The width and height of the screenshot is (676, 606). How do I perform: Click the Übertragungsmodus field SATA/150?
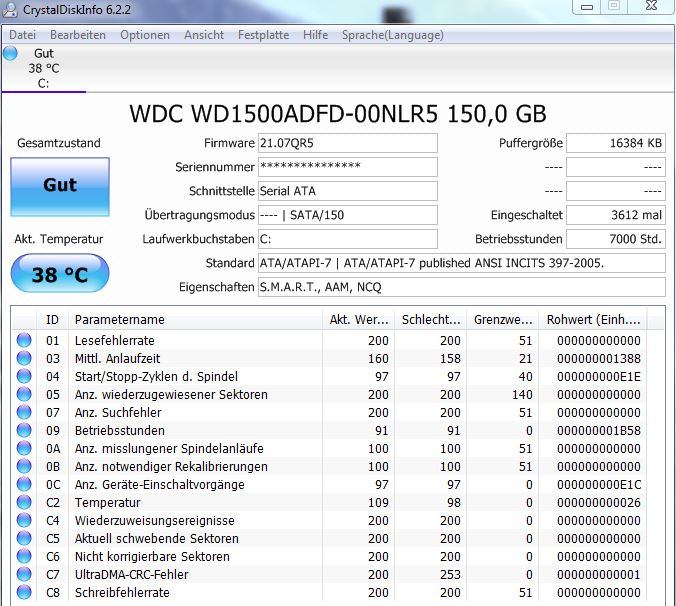(x=348, y=215)
